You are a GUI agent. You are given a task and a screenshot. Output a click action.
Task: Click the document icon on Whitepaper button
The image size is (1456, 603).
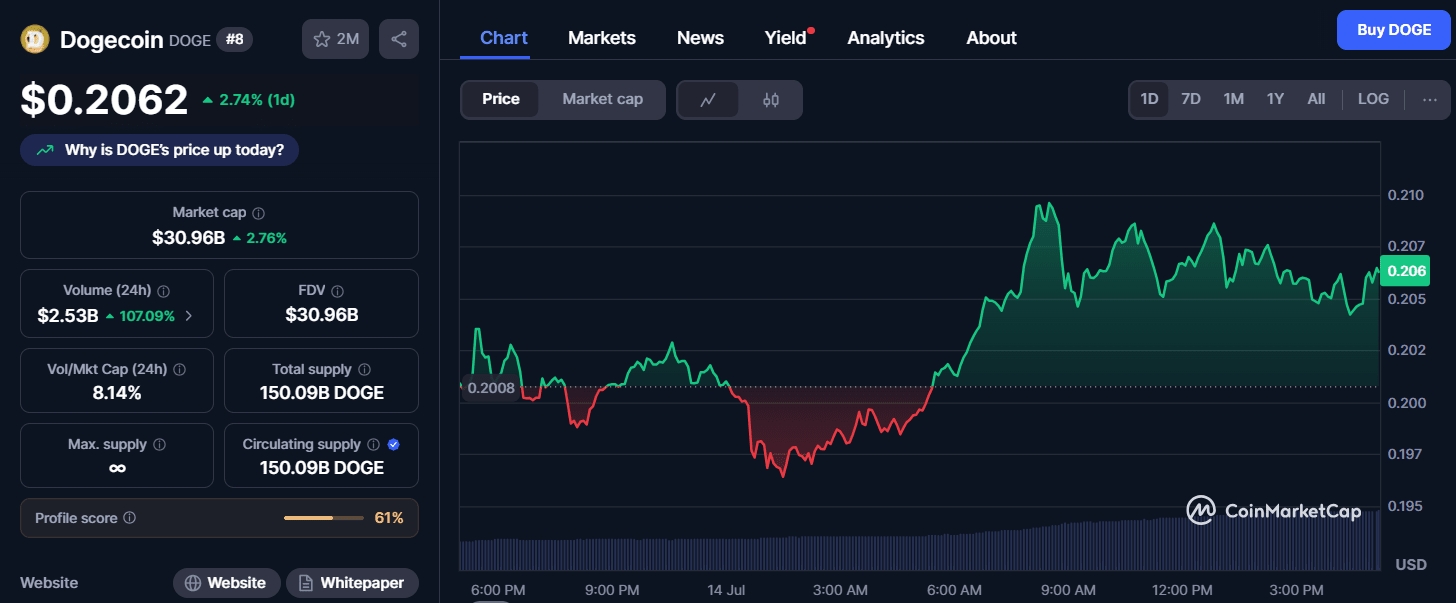[x=305, y=583]
